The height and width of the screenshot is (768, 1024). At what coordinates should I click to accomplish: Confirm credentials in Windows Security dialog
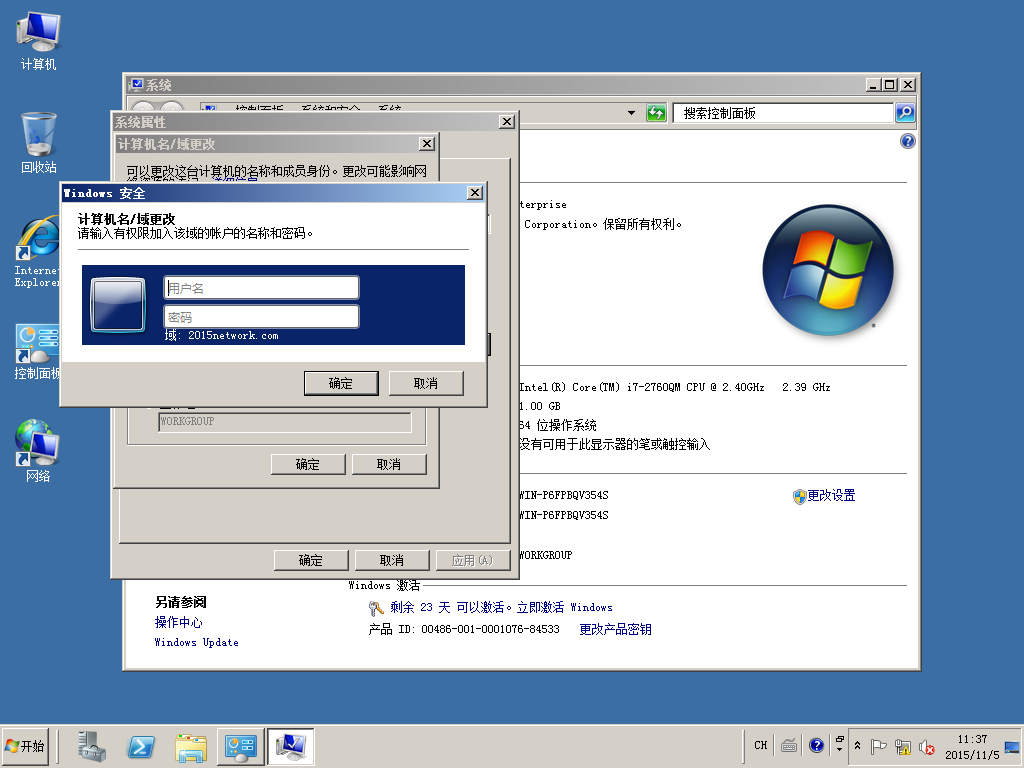pos(341,383)
